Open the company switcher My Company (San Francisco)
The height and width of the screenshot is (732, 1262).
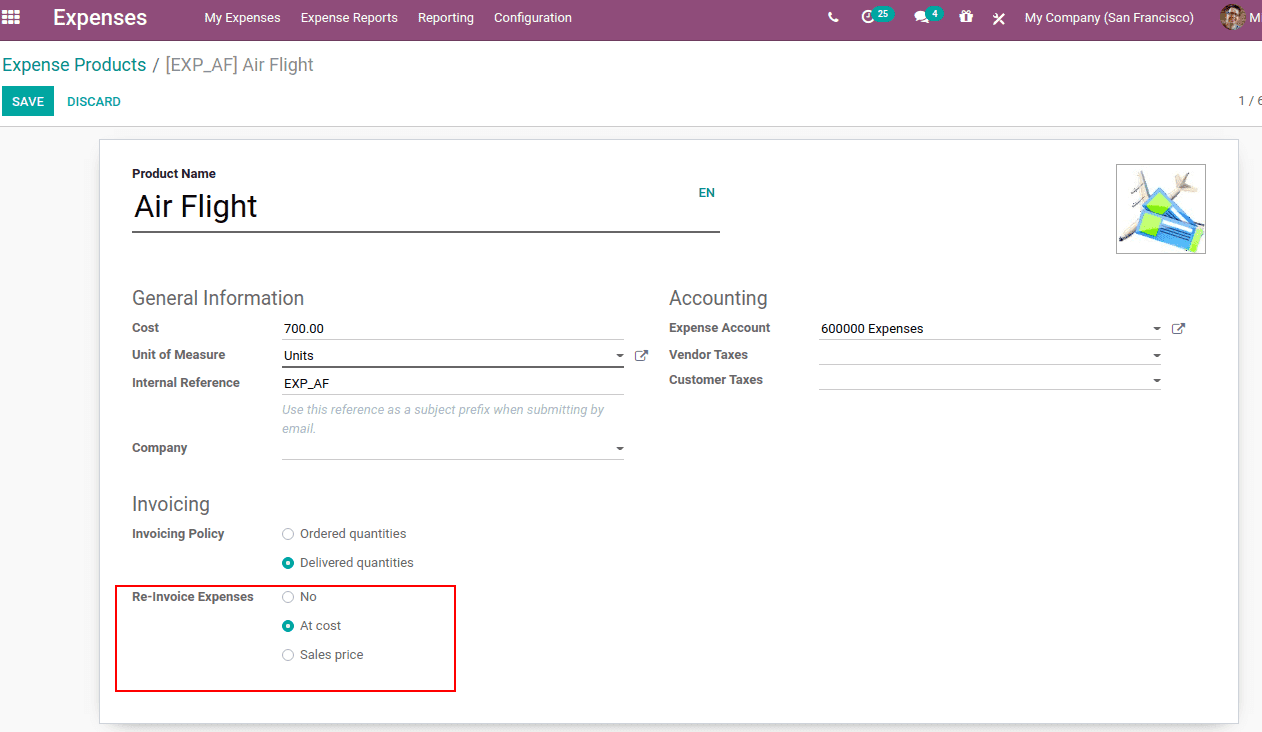1109,18
